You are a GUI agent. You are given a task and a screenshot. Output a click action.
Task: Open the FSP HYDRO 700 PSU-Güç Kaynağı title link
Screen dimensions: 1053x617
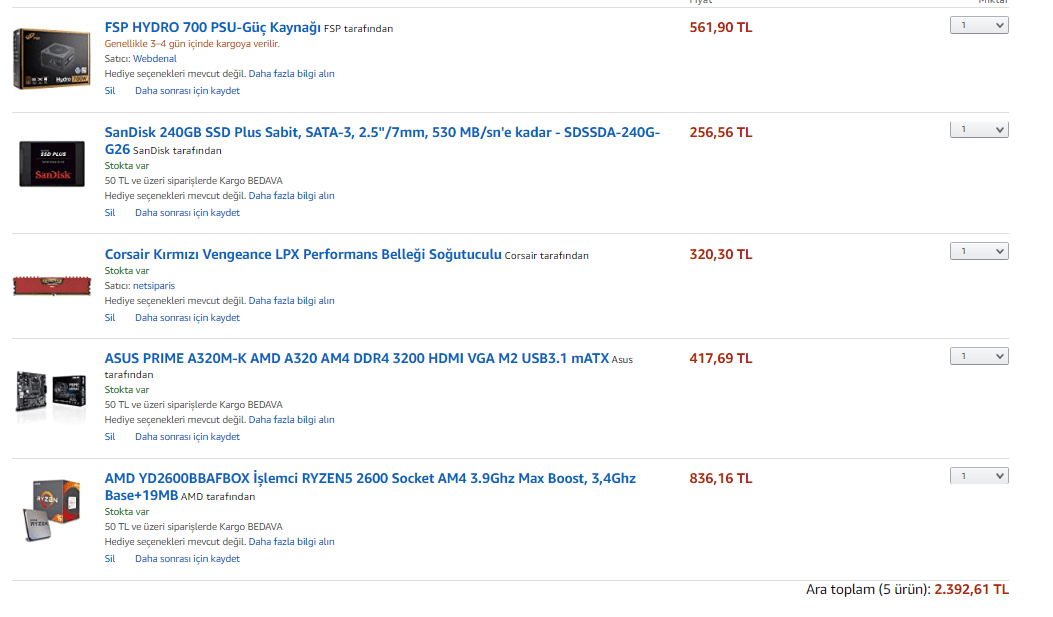point(212,27)
